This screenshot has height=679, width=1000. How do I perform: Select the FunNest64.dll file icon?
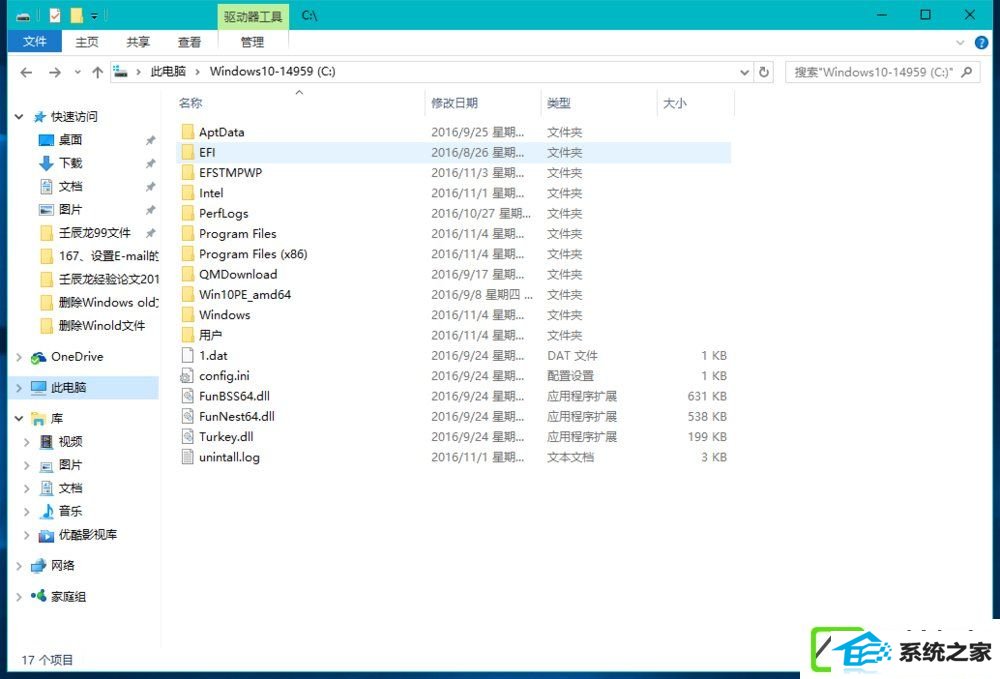tap(188, 417)
